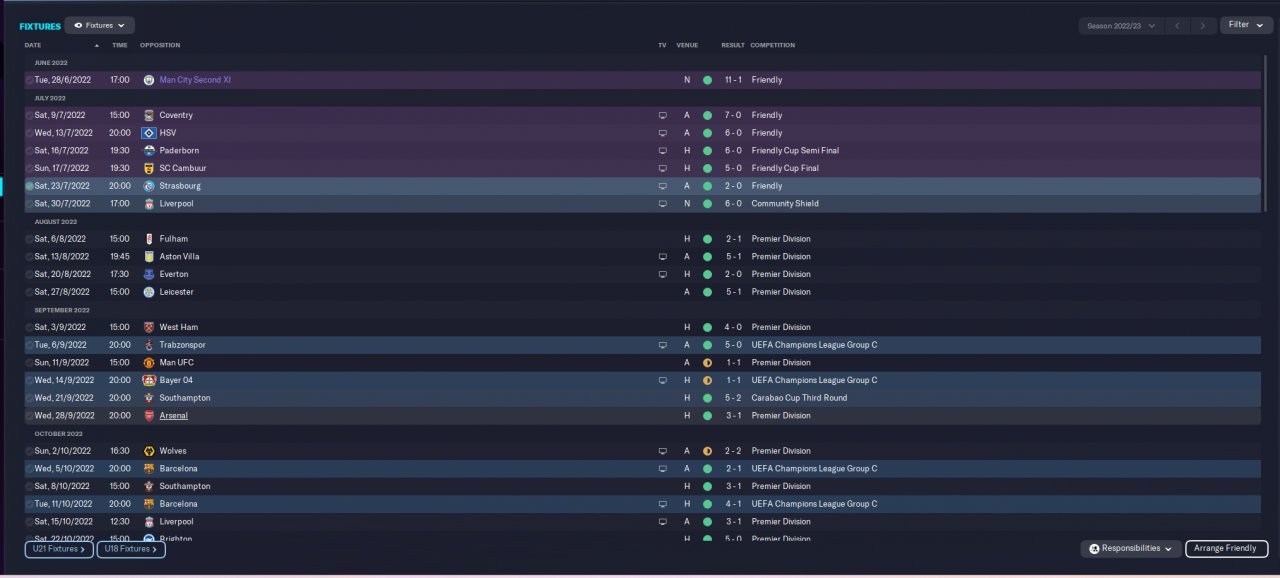The width and height of the screenshot is (1280, 578).
Task: Click the Trabzonspor club badge
Action: [x=149, y=345]
